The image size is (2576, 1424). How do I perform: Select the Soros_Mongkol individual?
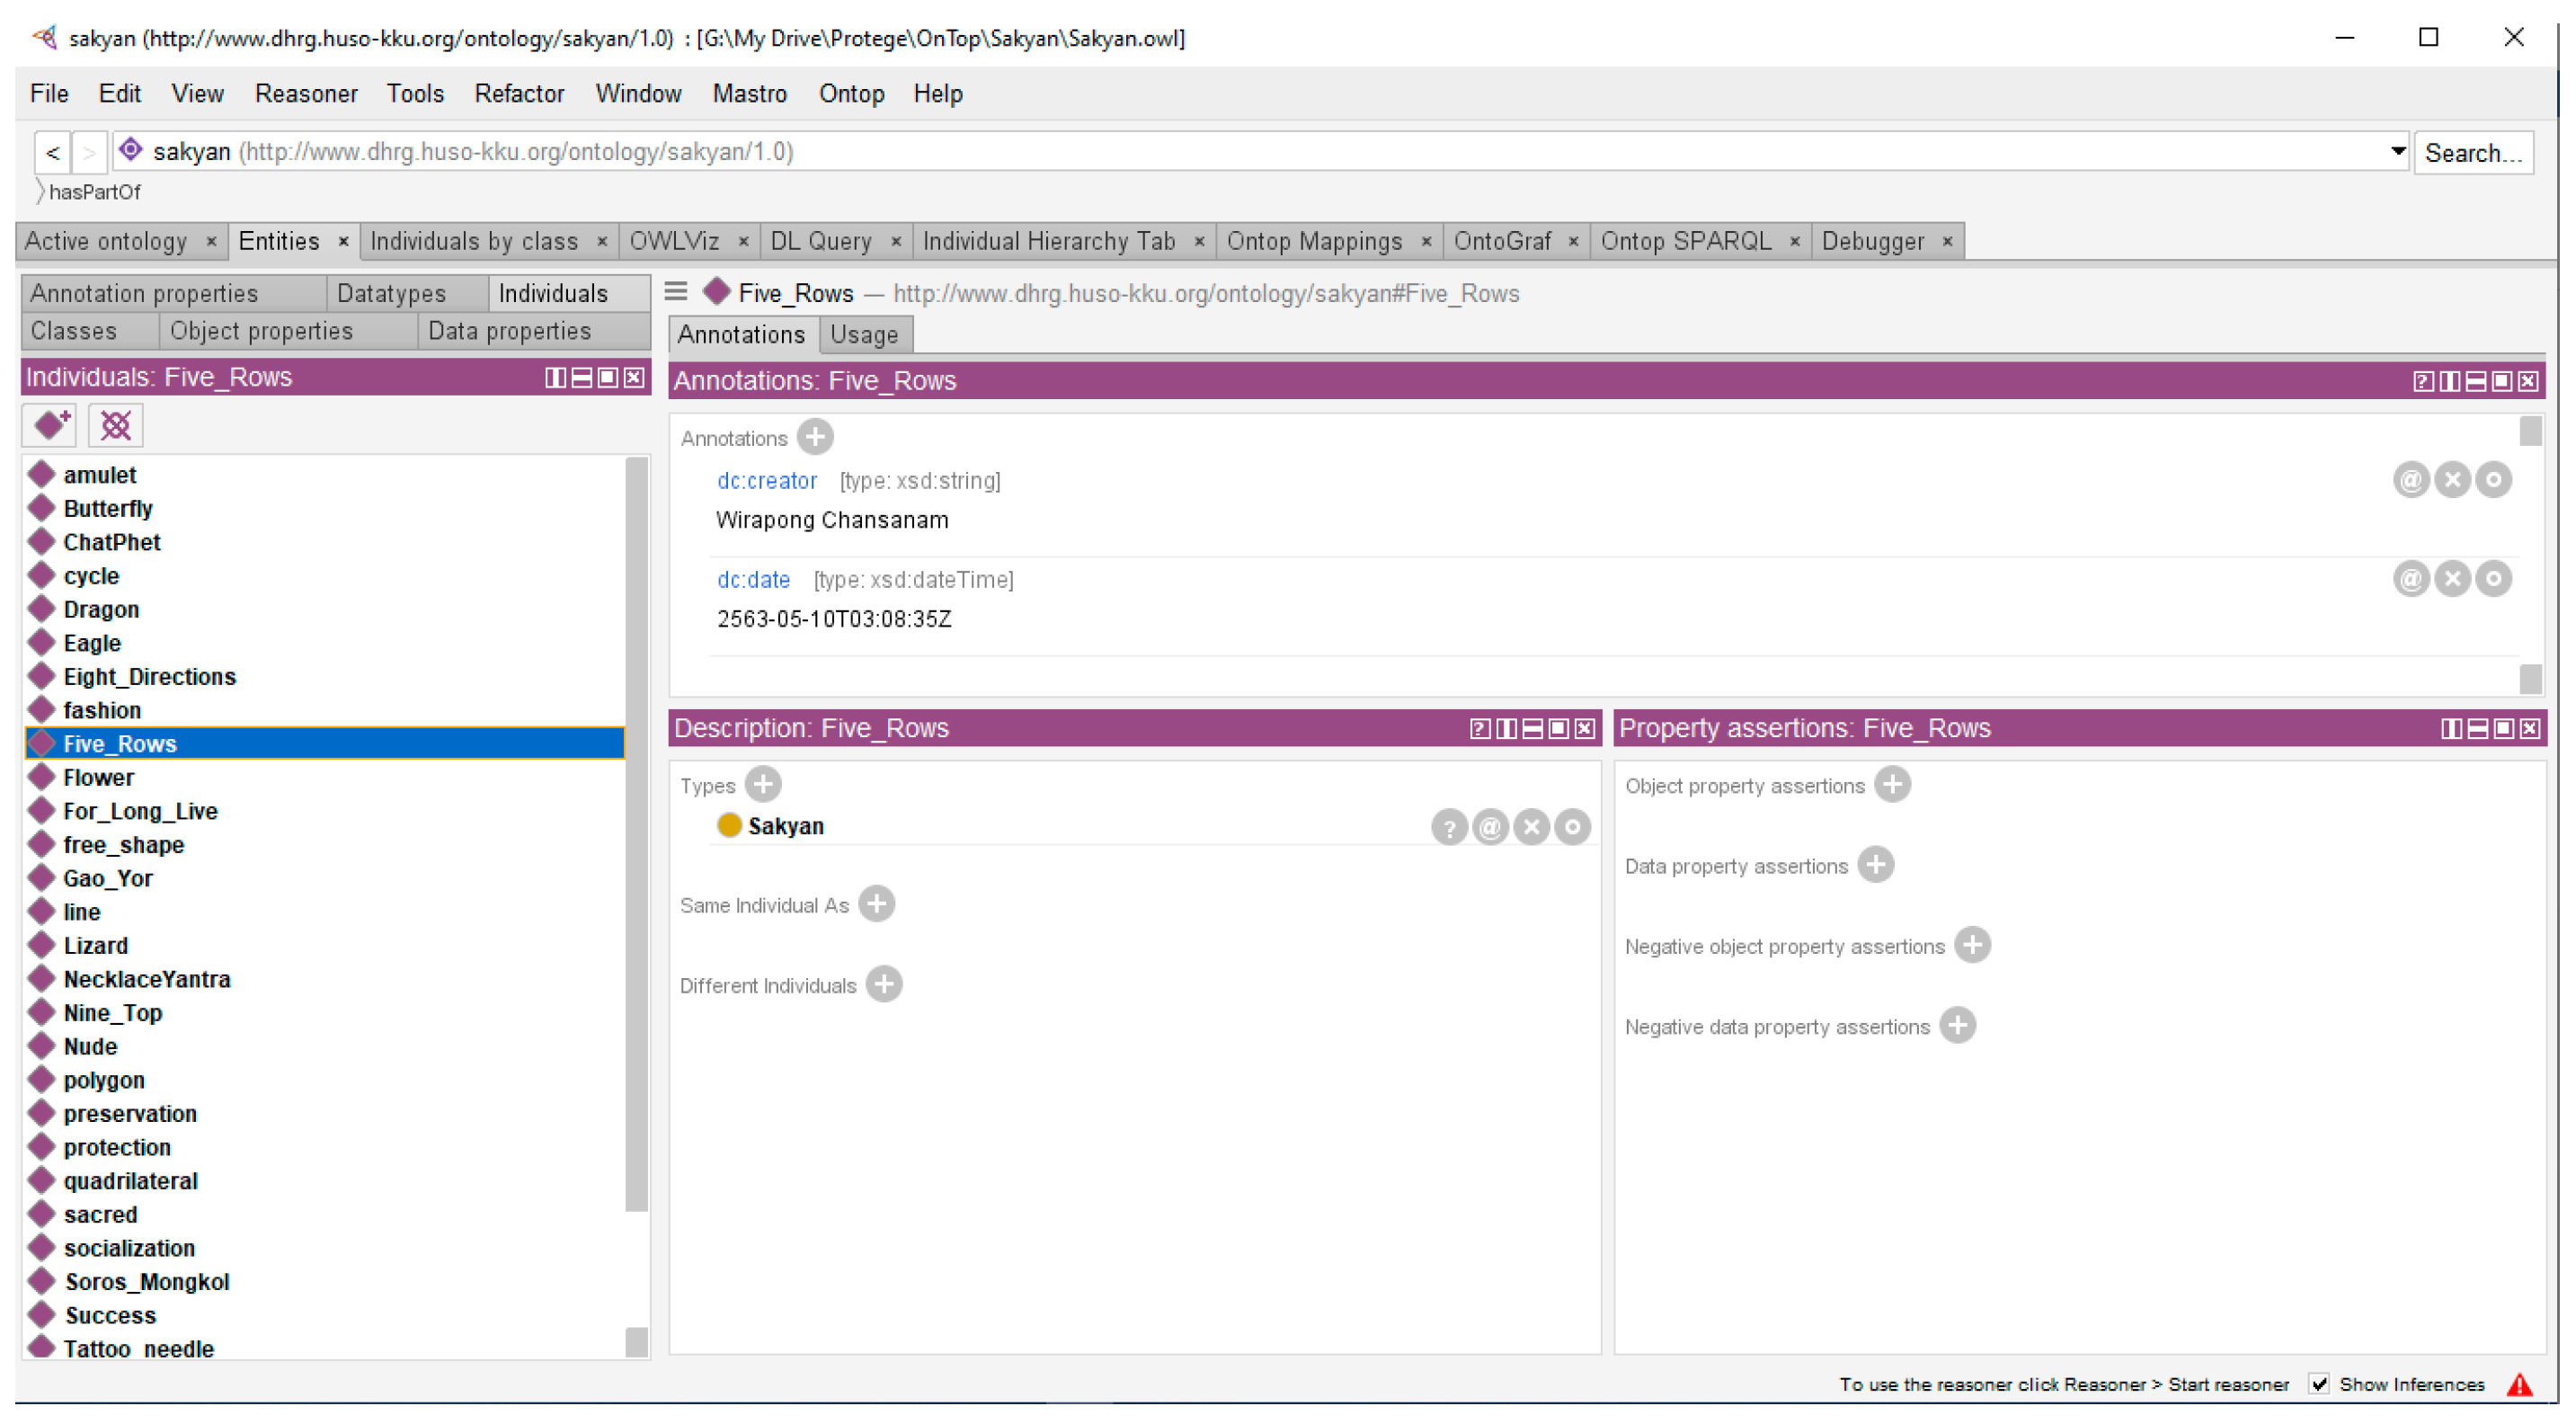146,1282
